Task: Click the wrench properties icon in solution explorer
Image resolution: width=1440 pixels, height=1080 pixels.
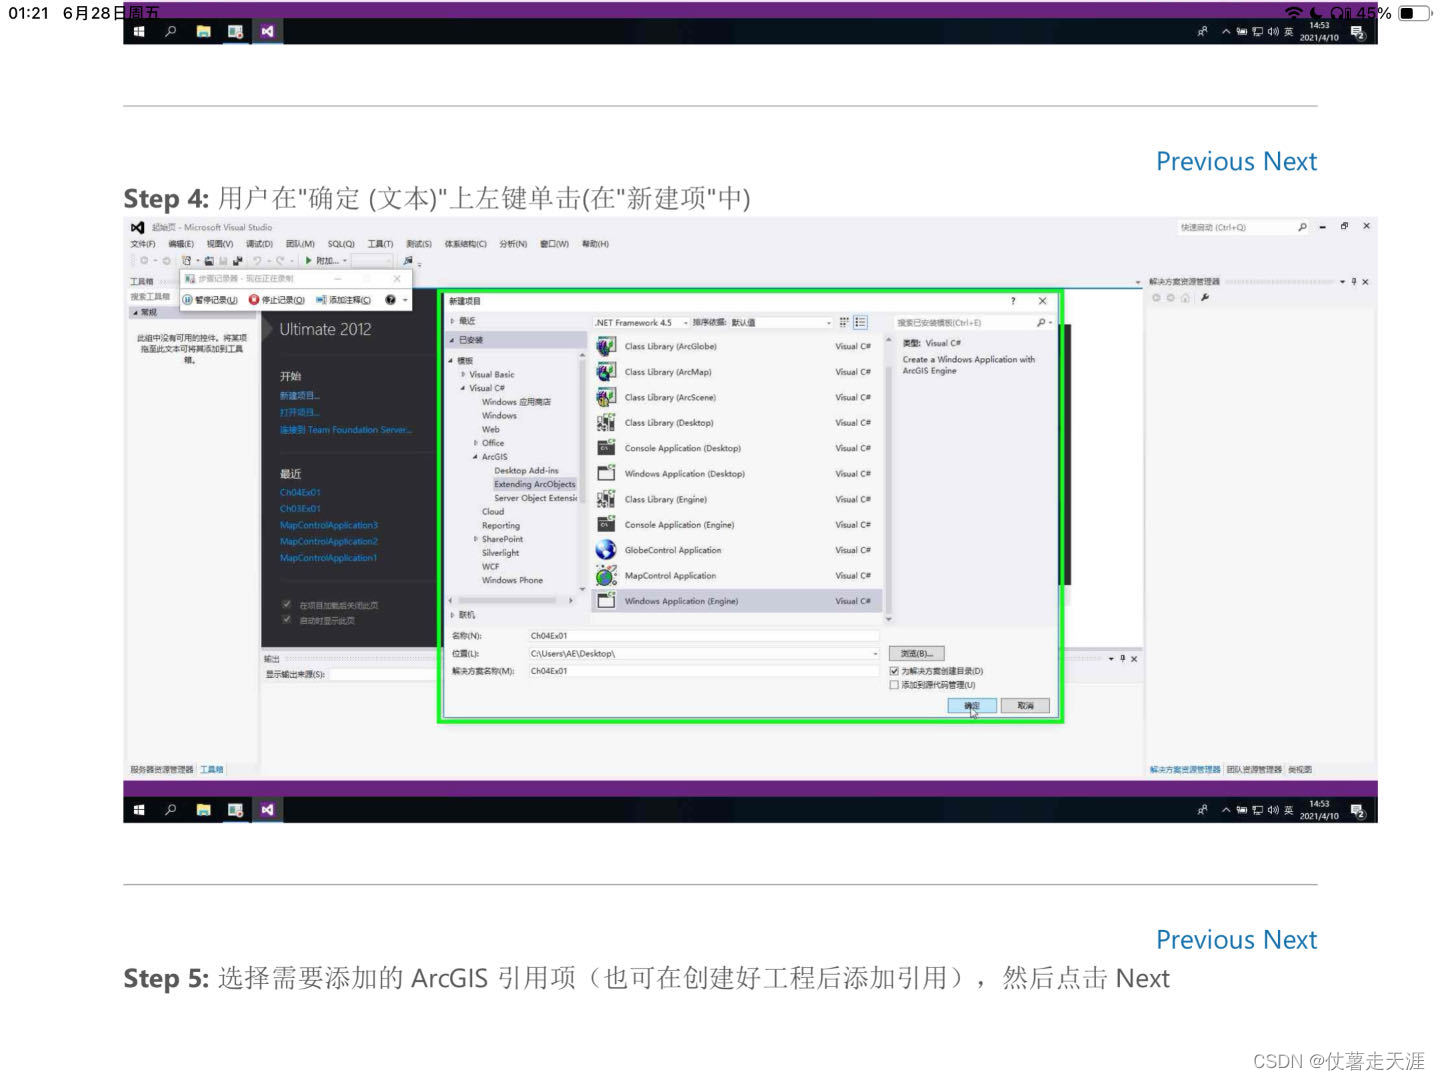Action: 1205,298
